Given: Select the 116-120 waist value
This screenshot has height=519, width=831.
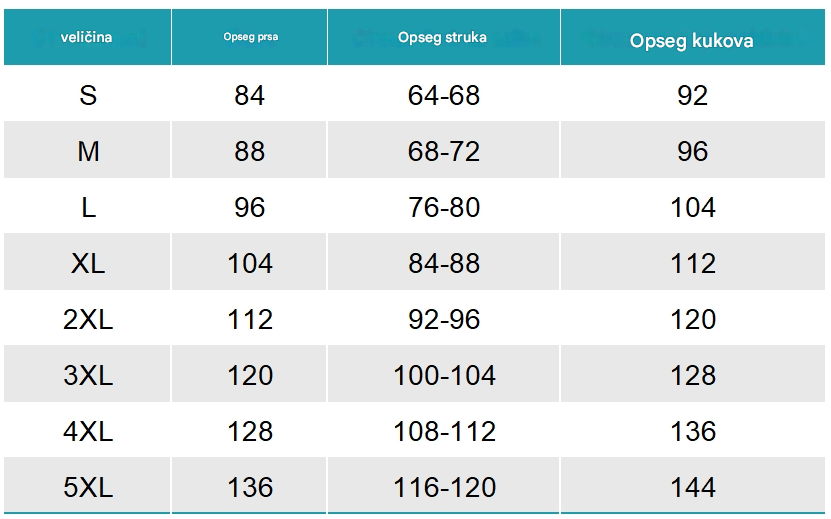Looking at the screenshot, I should (x=444, y=486).
